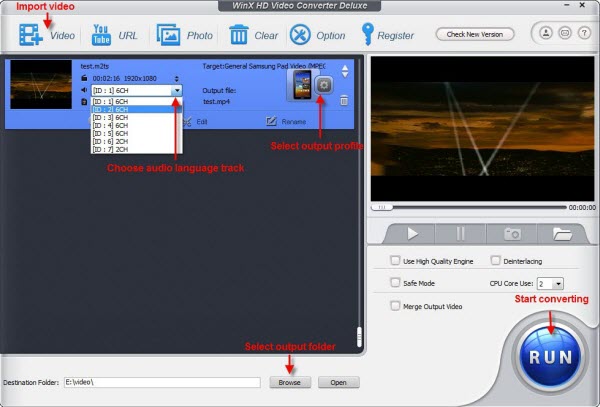Check Merge Output Video
The width and height of the screenshot is (600, 407).
(x=395, y=306)
